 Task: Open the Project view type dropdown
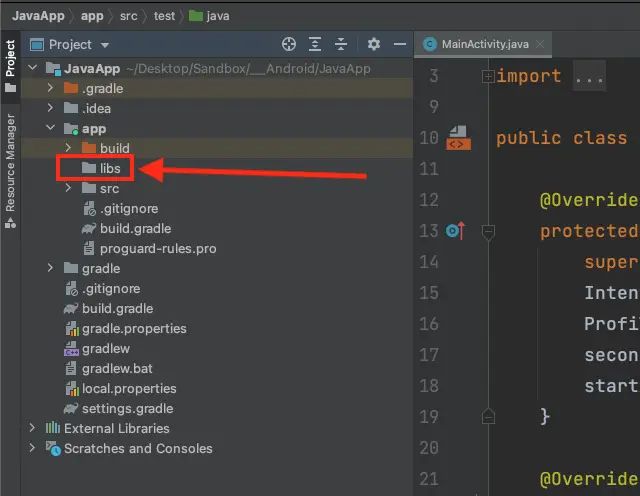click(105, 45)
